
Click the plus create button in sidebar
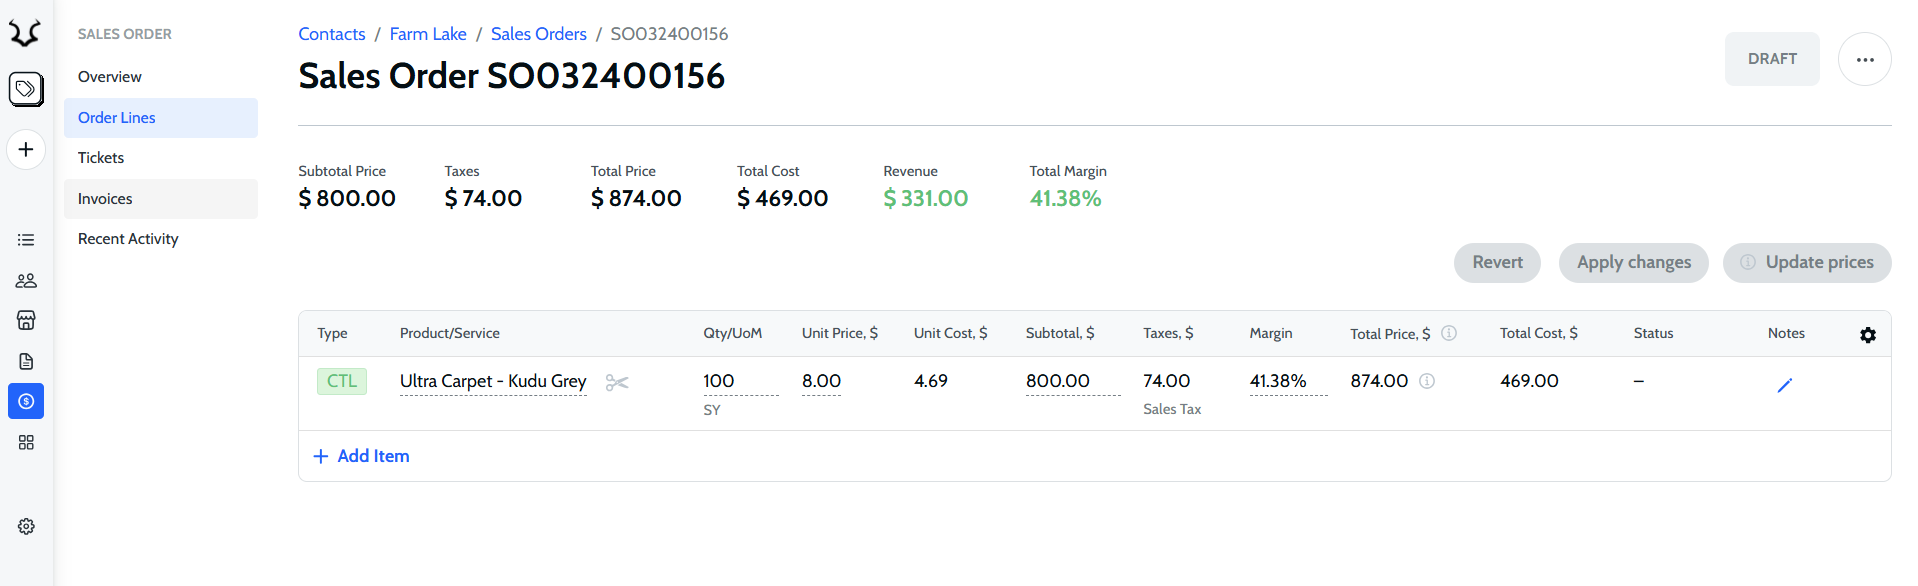pyautogui.click(x=26, y=150)
